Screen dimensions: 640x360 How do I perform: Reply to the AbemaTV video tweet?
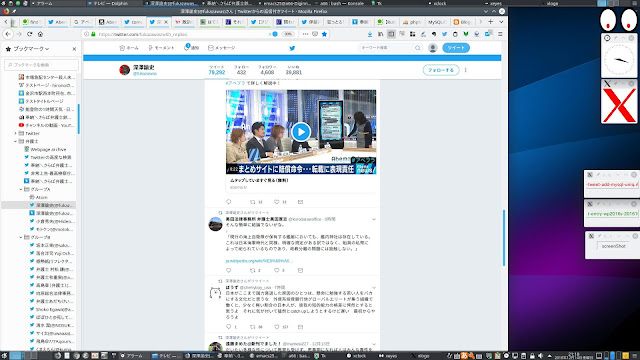[229, 202]
